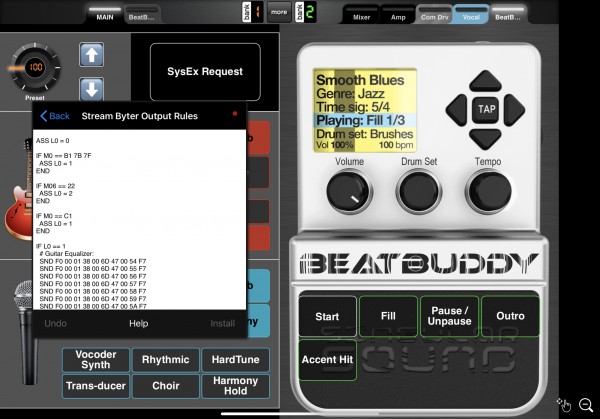600x419 pixels.
Task: Adjust the BeatBuddy Tempo knob
Action: pyautogui.click(x=488, y=191)
